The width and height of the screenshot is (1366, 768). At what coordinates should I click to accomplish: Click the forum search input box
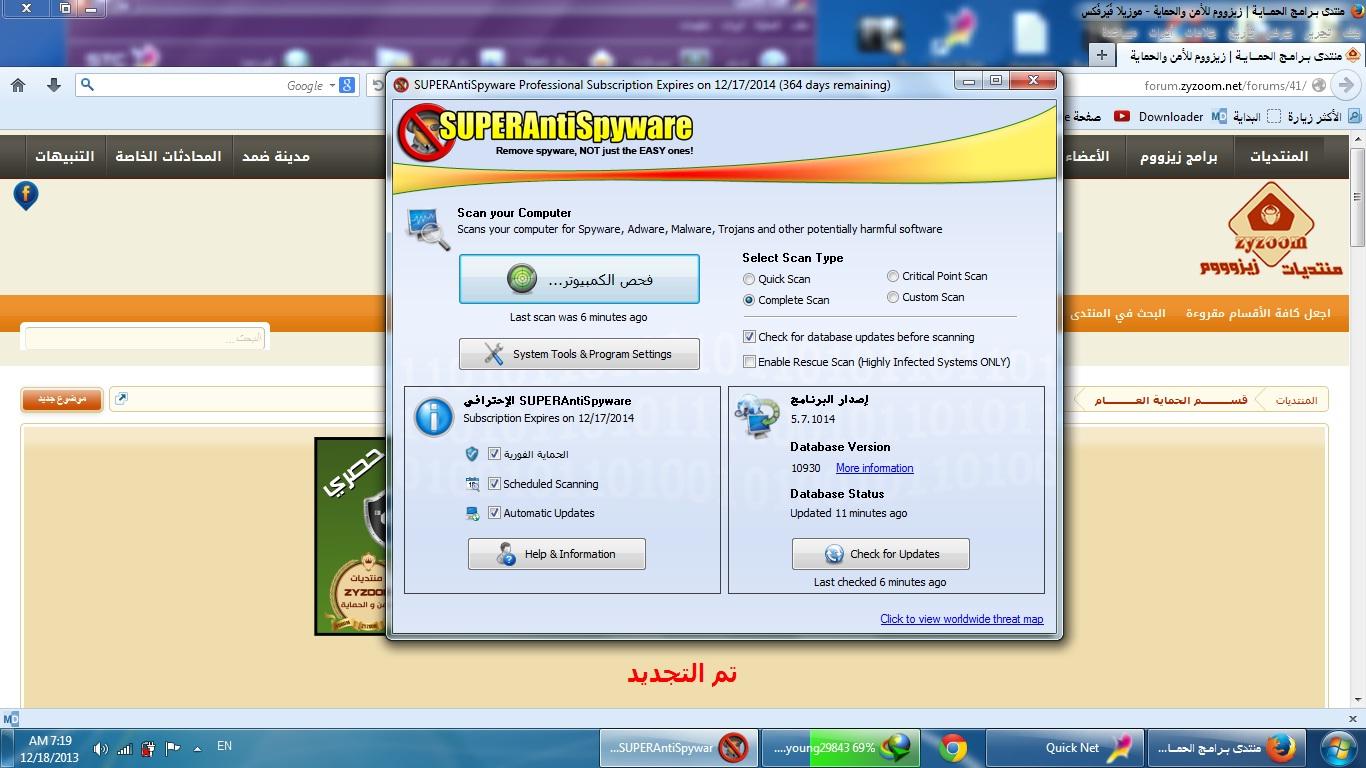click(x=145, y=338)
